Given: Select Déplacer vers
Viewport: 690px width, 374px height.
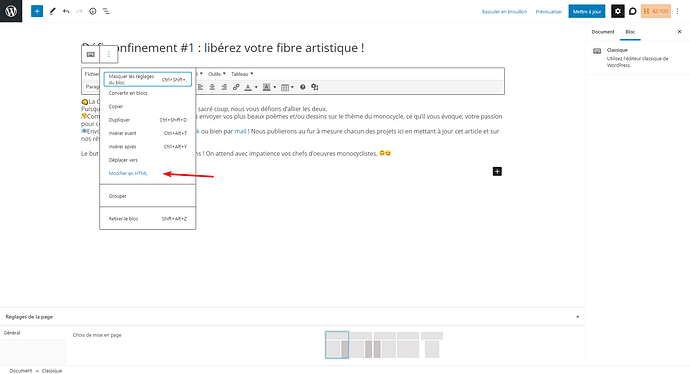Looking at the screenshot, I should pos(148,160).
